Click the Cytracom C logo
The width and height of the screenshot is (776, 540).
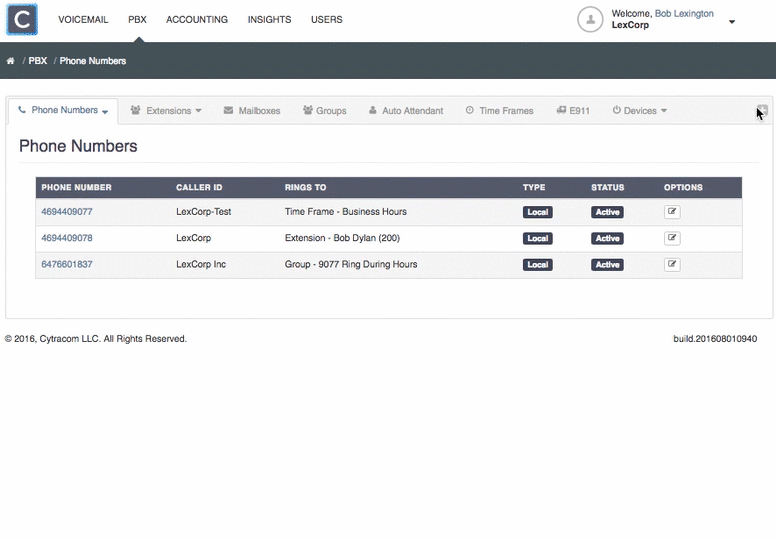[22, 19]
